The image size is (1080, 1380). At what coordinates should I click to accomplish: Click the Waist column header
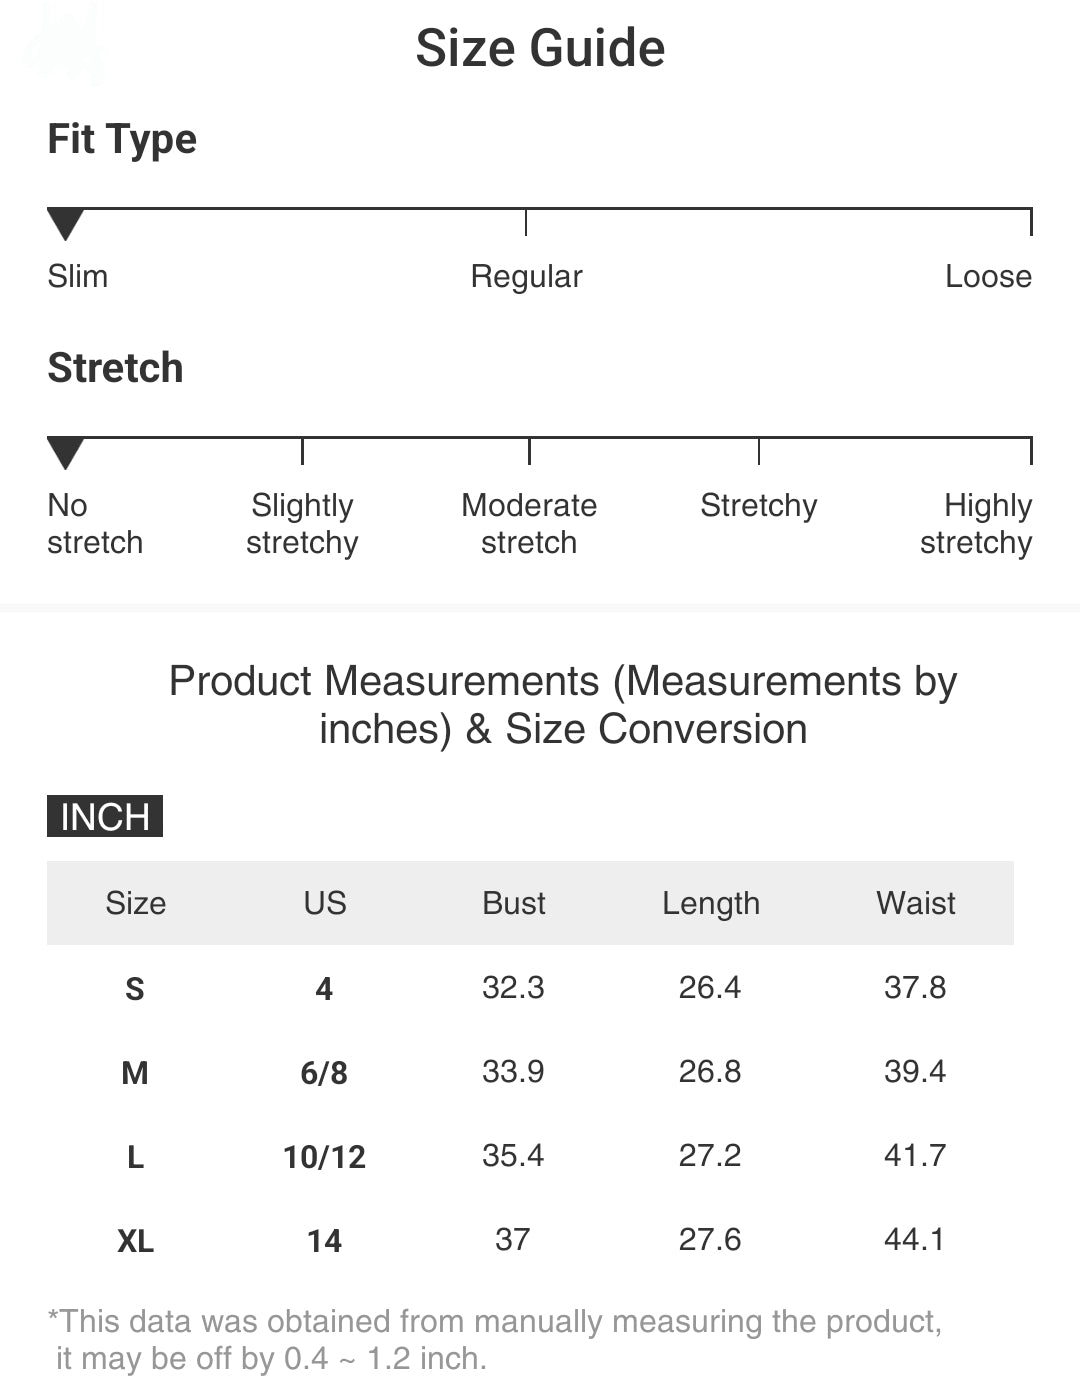[916, 903]
